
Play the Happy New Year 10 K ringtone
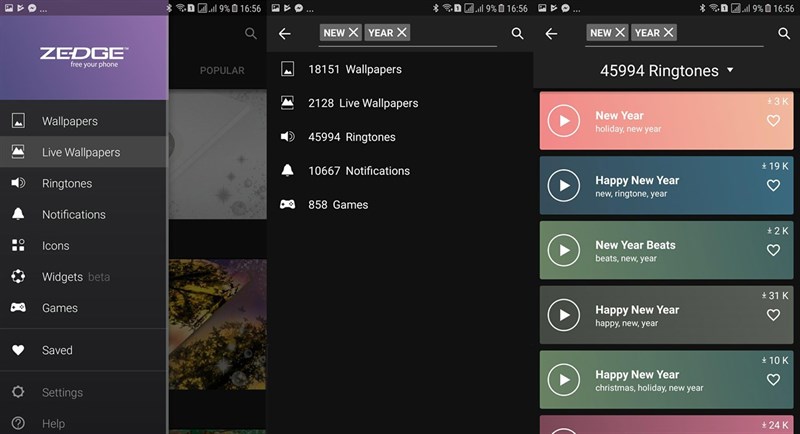pyautogui.click(x=564, y=379)
